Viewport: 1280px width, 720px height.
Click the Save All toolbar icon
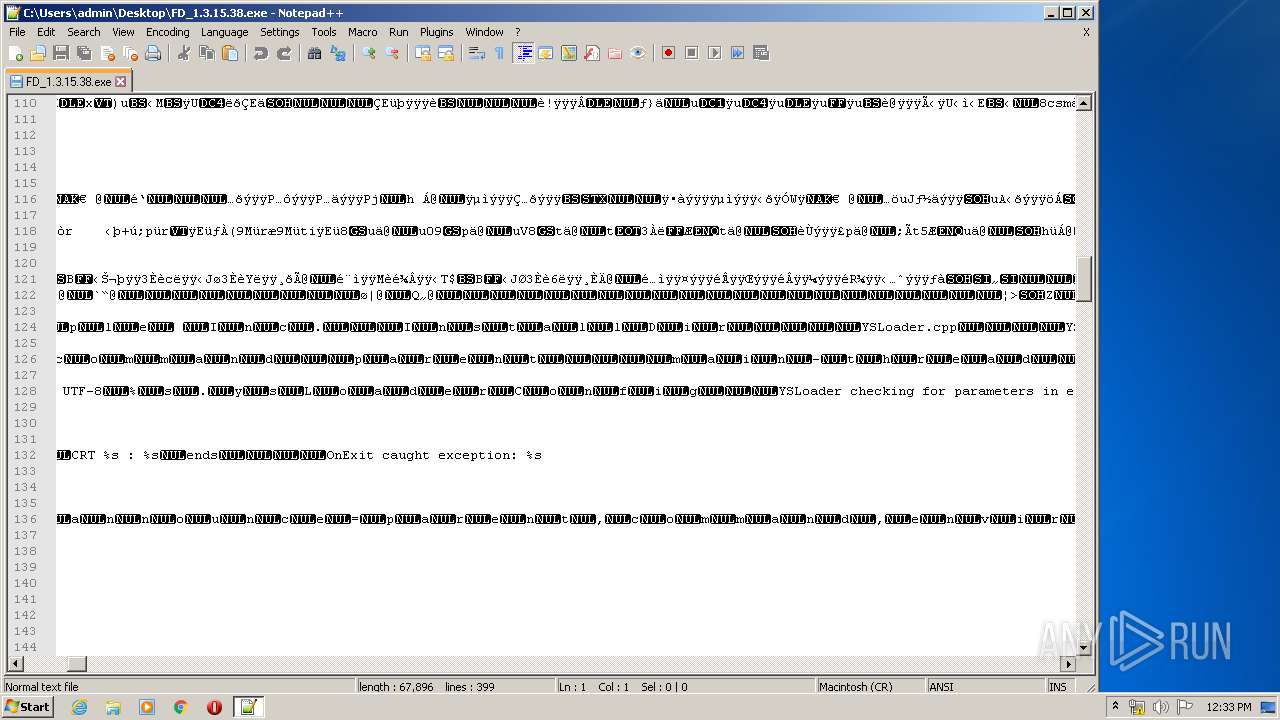coord(84,53)
